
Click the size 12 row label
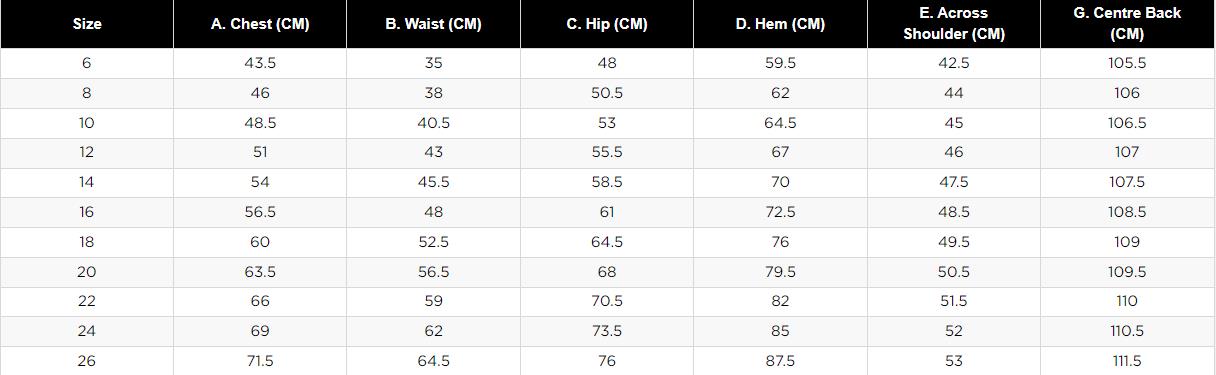point(87,152)
